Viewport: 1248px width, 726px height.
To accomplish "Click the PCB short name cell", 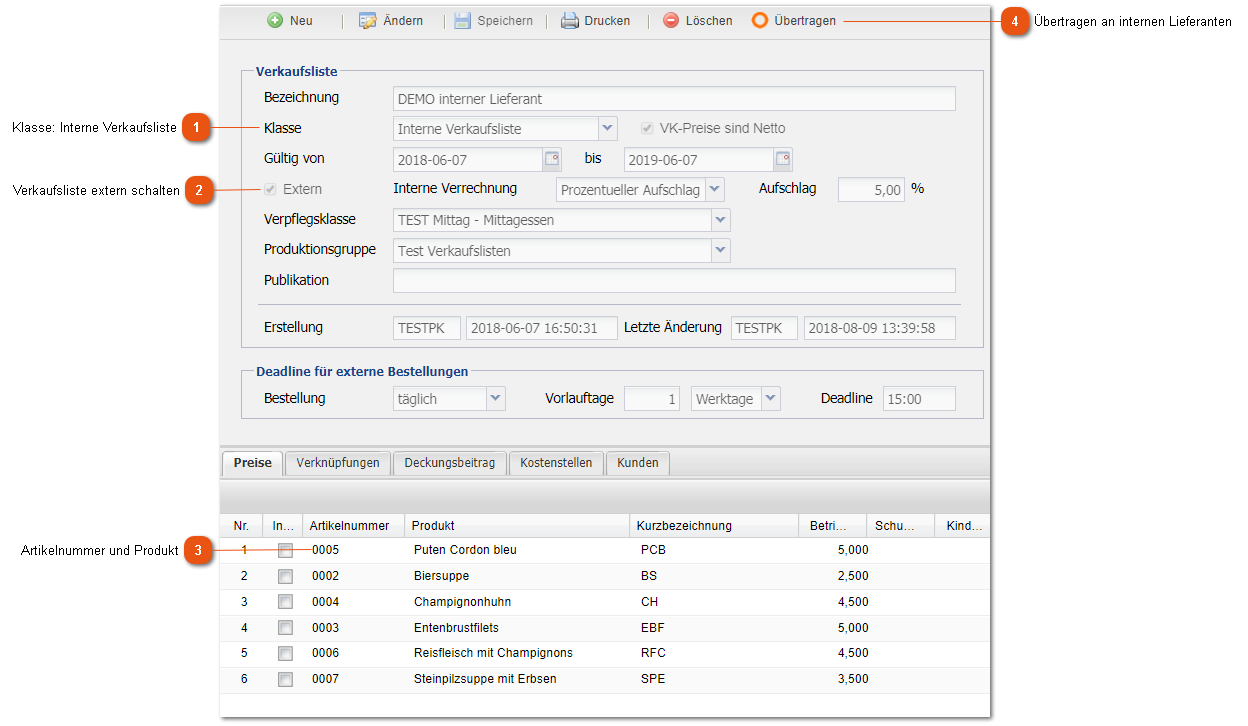I will [653, 550].
